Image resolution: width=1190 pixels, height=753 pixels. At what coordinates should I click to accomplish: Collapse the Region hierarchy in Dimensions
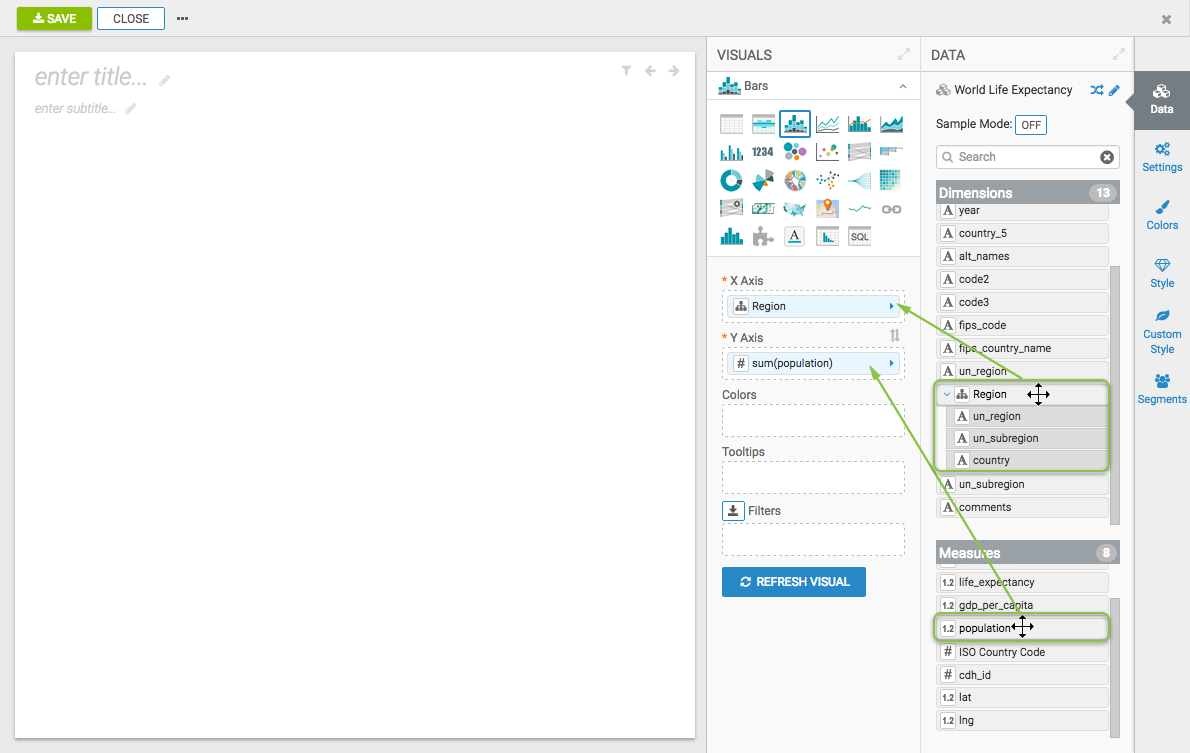(x=947, y=394)
